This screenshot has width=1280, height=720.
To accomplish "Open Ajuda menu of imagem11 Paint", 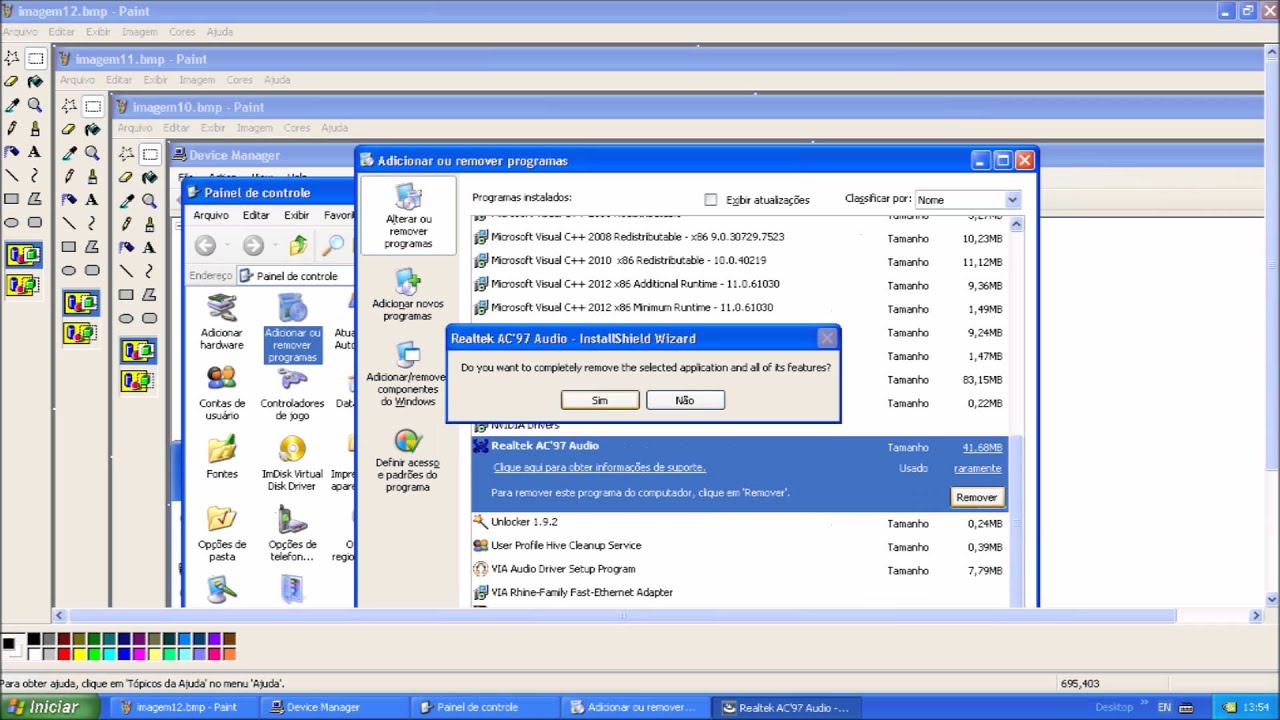I will click(277, 80).
